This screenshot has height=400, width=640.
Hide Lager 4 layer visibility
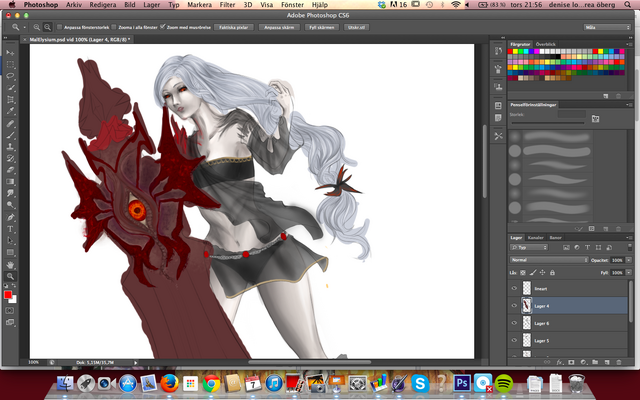514,306
